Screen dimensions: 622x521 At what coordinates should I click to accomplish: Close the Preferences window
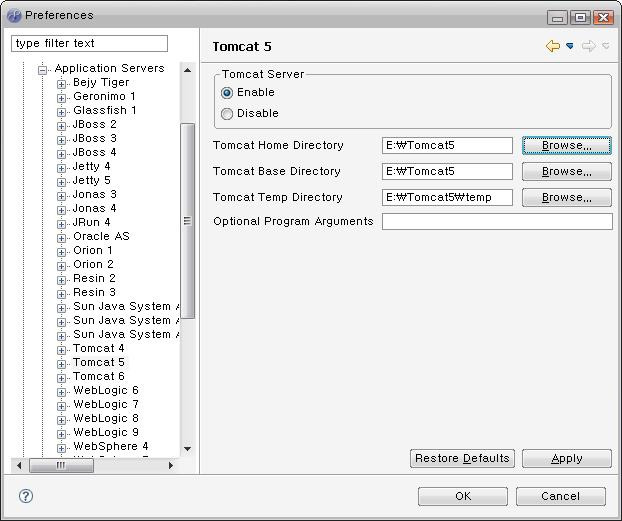603,17
